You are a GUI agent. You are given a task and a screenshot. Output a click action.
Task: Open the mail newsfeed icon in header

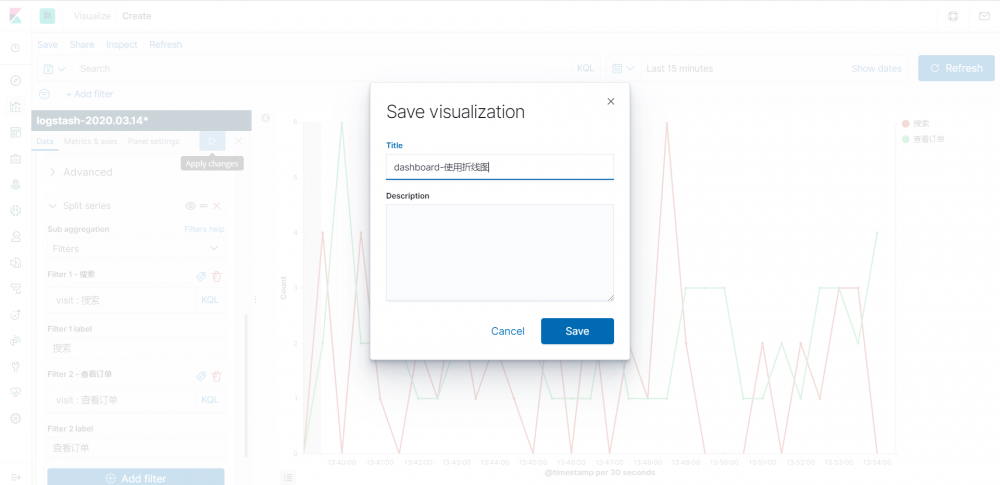984,17
